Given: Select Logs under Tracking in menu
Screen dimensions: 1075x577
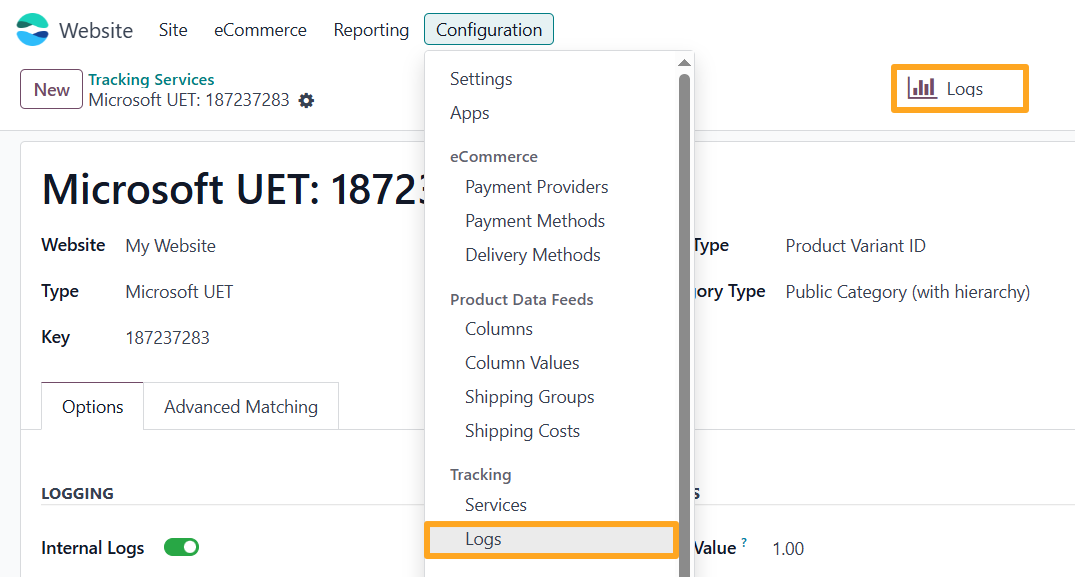Looking at the screenshot, I should pos(483,539).
